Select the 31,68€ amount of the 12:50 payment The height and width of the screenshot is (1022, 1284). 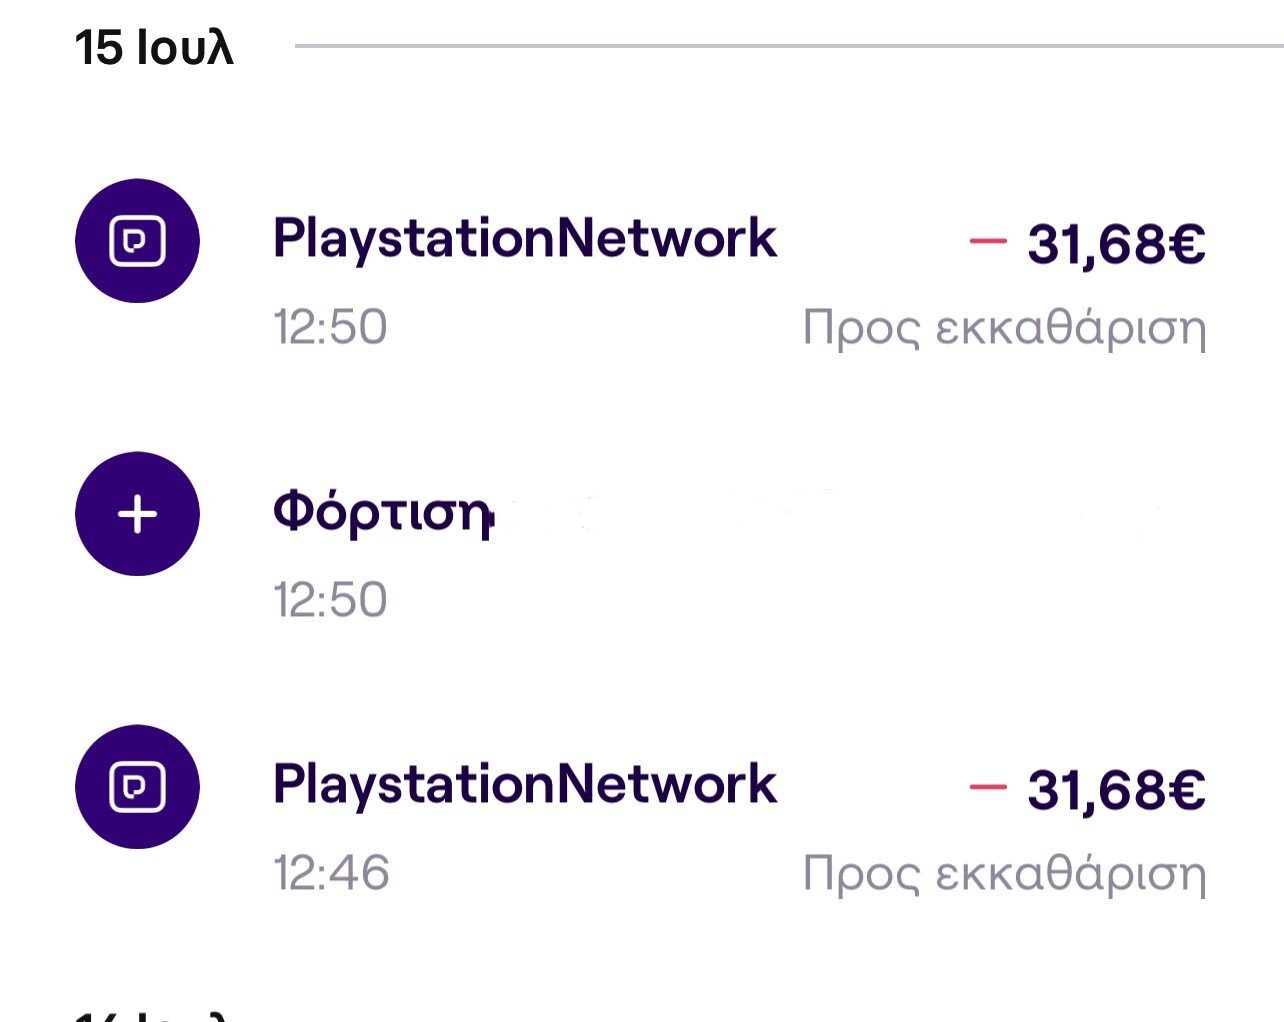(1115, 243)
